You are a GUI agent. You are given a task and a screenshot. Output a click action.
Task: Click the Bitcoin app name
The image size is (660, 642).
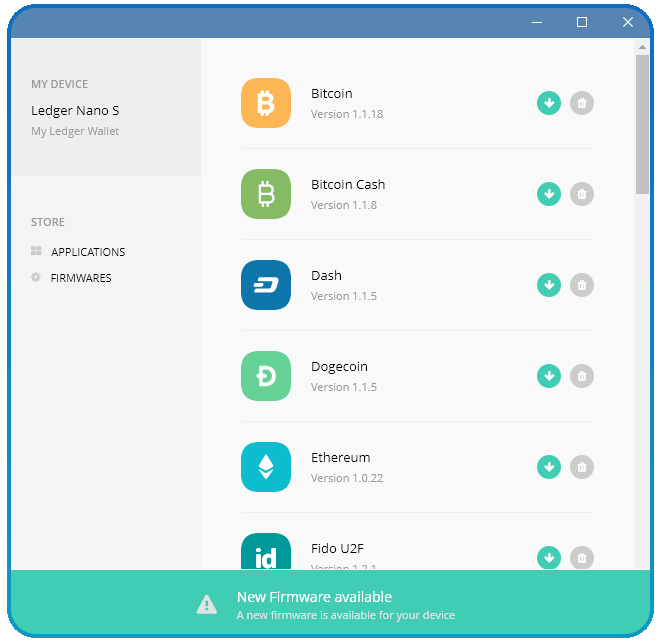click(332, 93)
